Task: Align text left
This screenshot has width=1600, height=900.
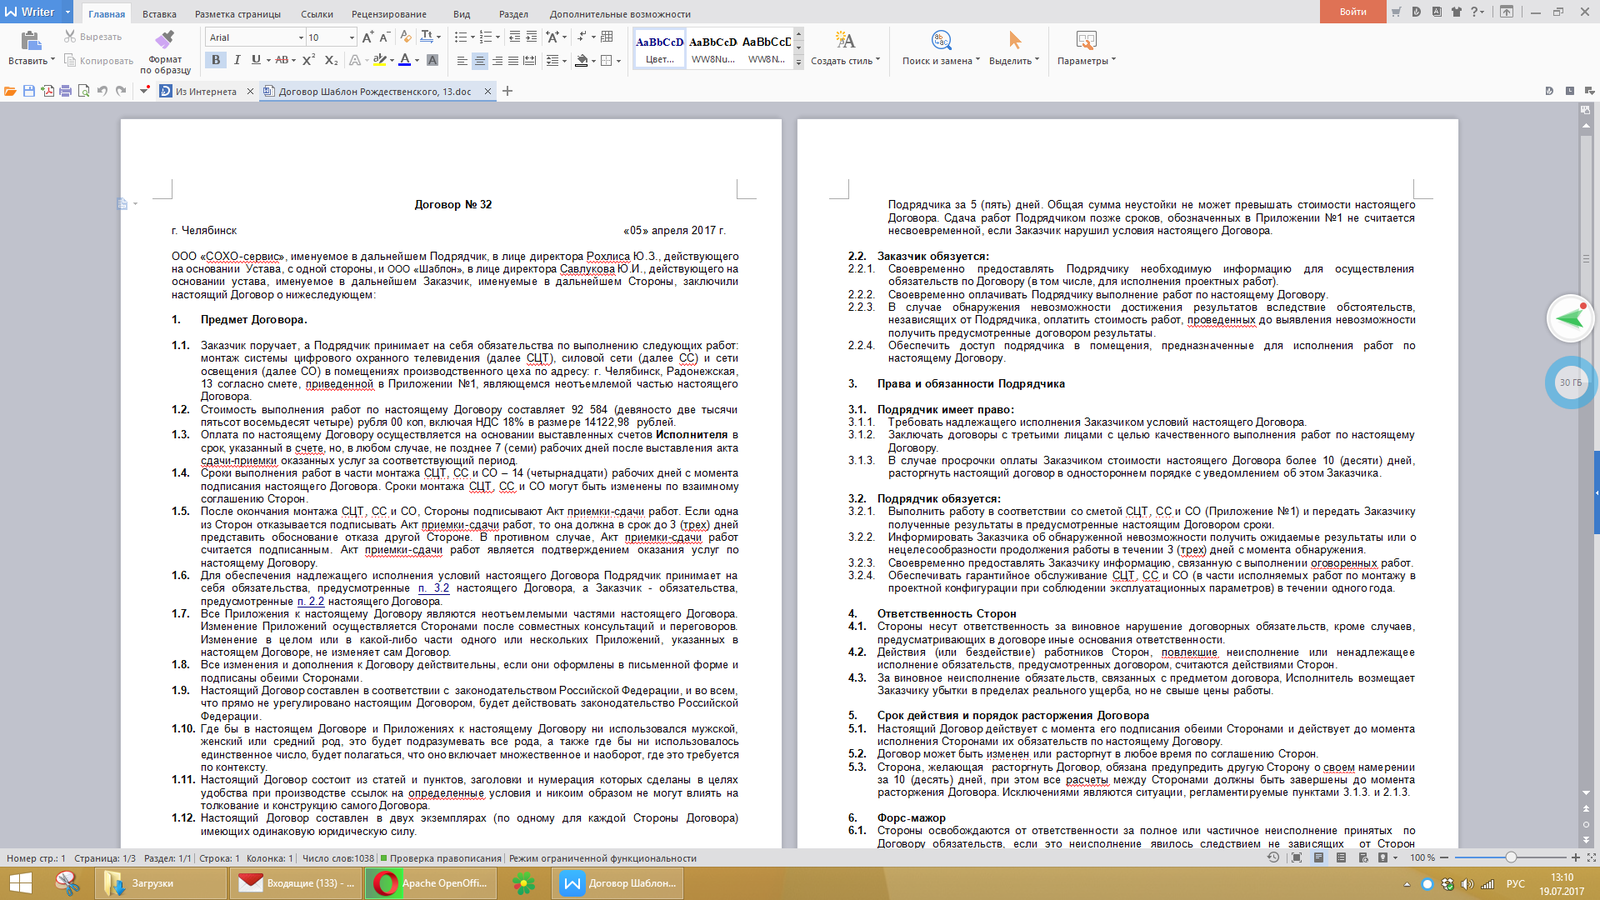Action: pos(462,61)
